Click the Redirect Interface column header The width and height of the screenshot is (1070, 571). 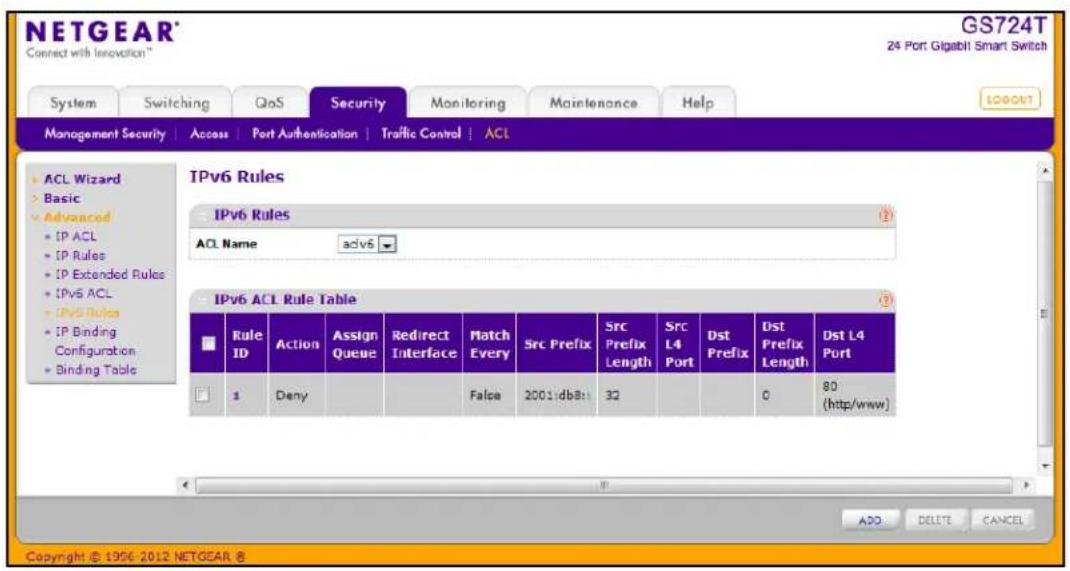(x=423, y=343)
